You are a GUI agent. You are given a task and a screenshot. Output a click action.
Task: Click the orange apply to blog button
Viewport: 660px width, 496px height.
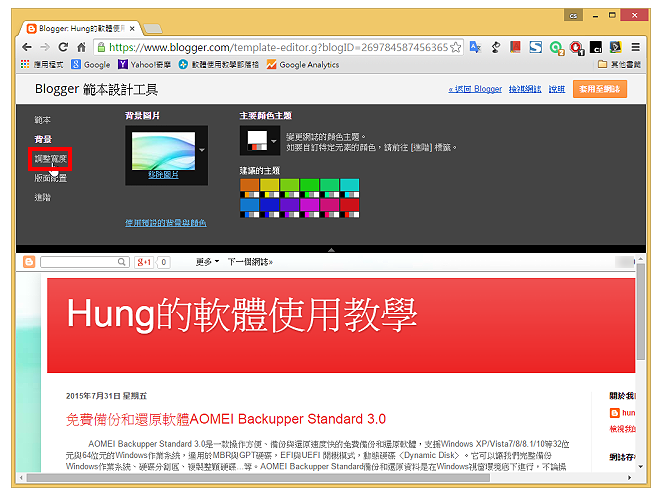(599, 89)
